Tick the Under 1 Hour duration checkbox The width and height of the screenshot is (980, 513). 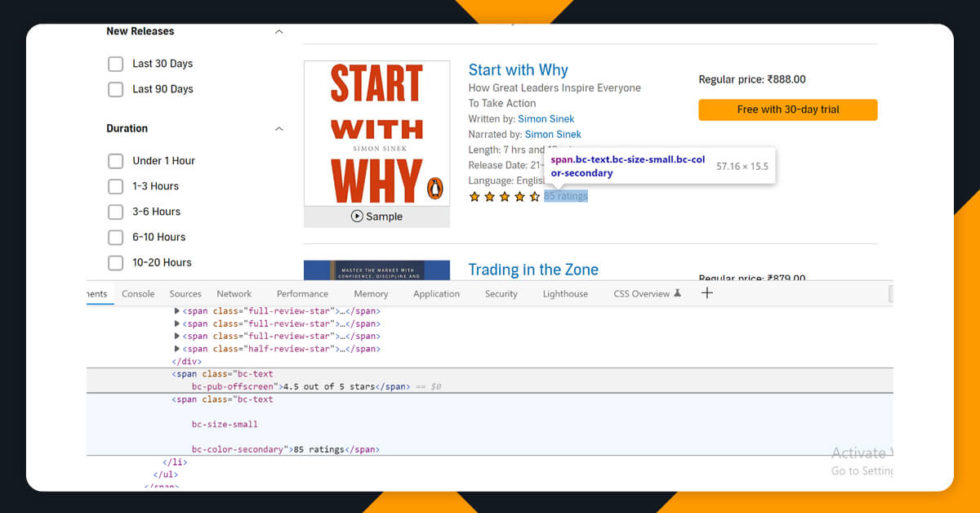pyautogui.click(x=116, y=161)
